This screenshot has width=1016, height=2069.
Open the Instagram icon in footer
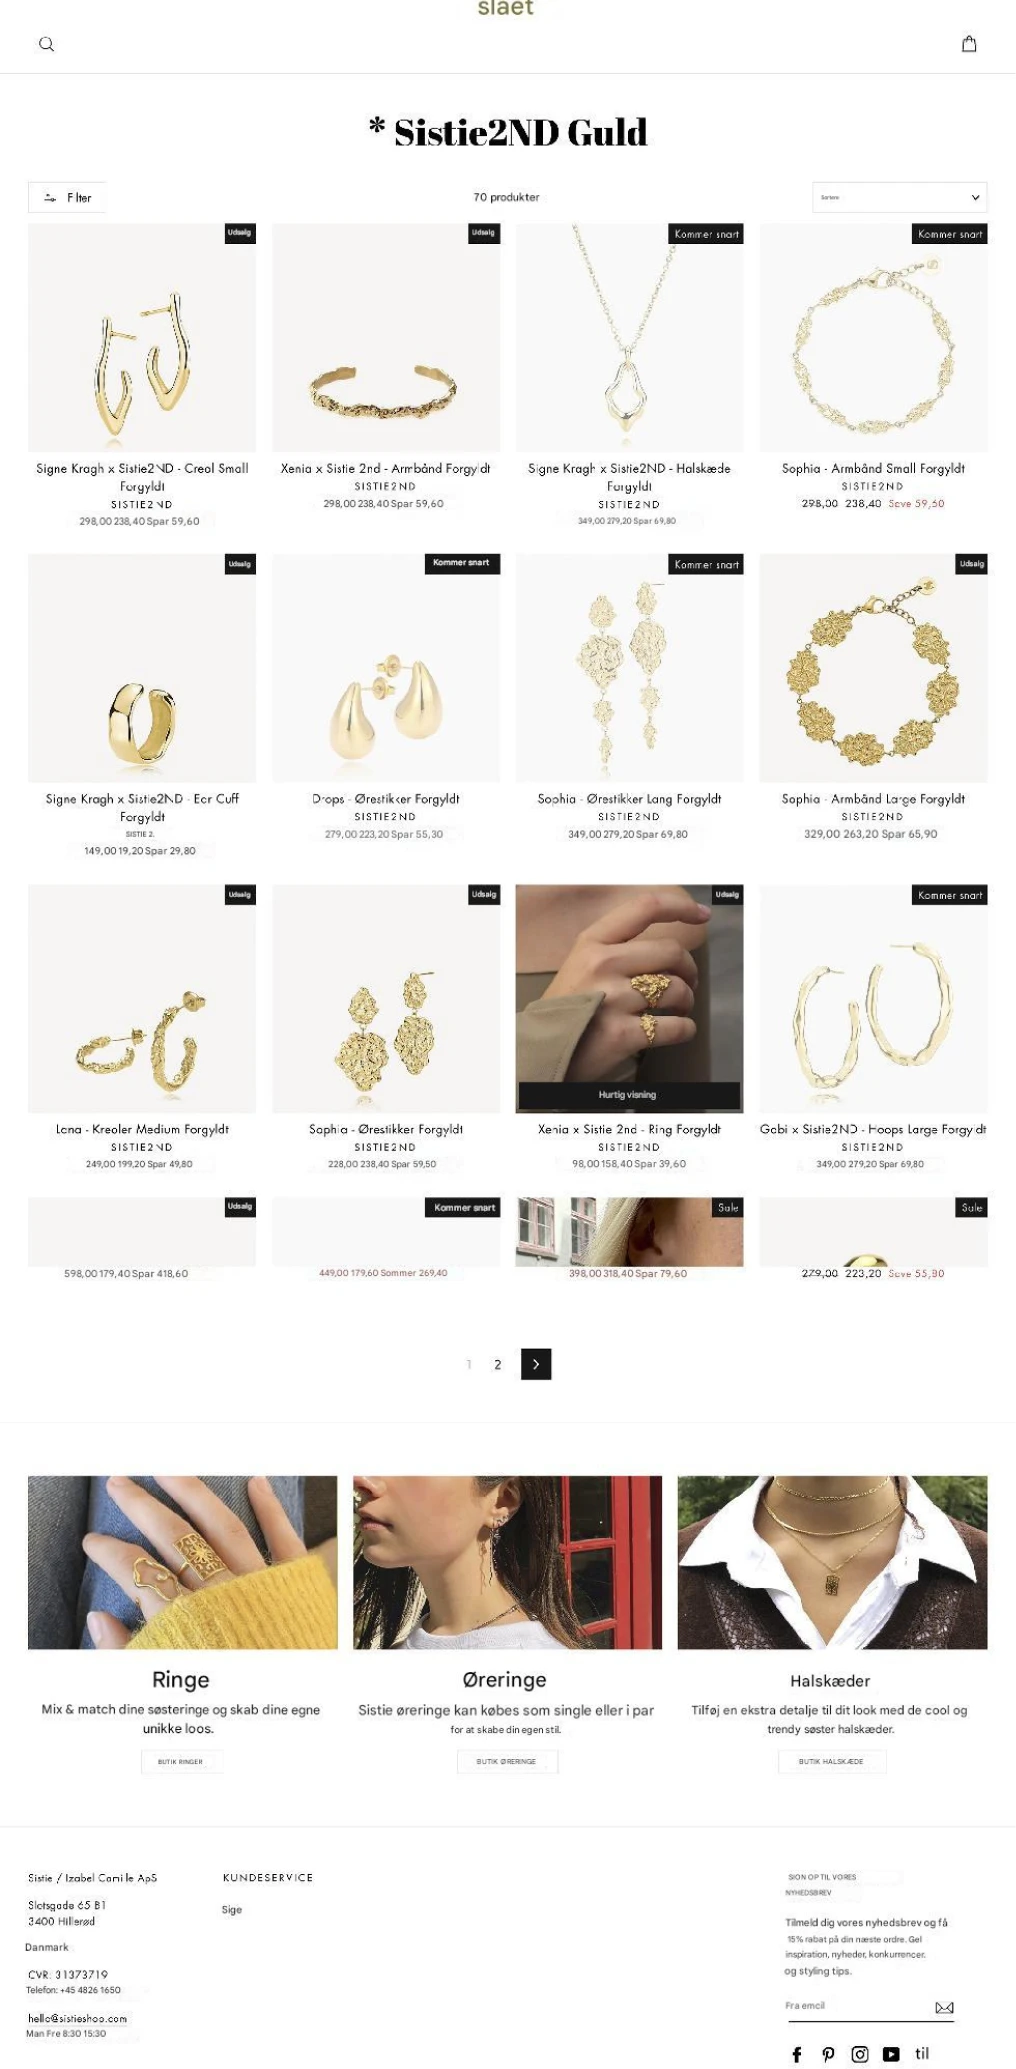click(860, 2054)
